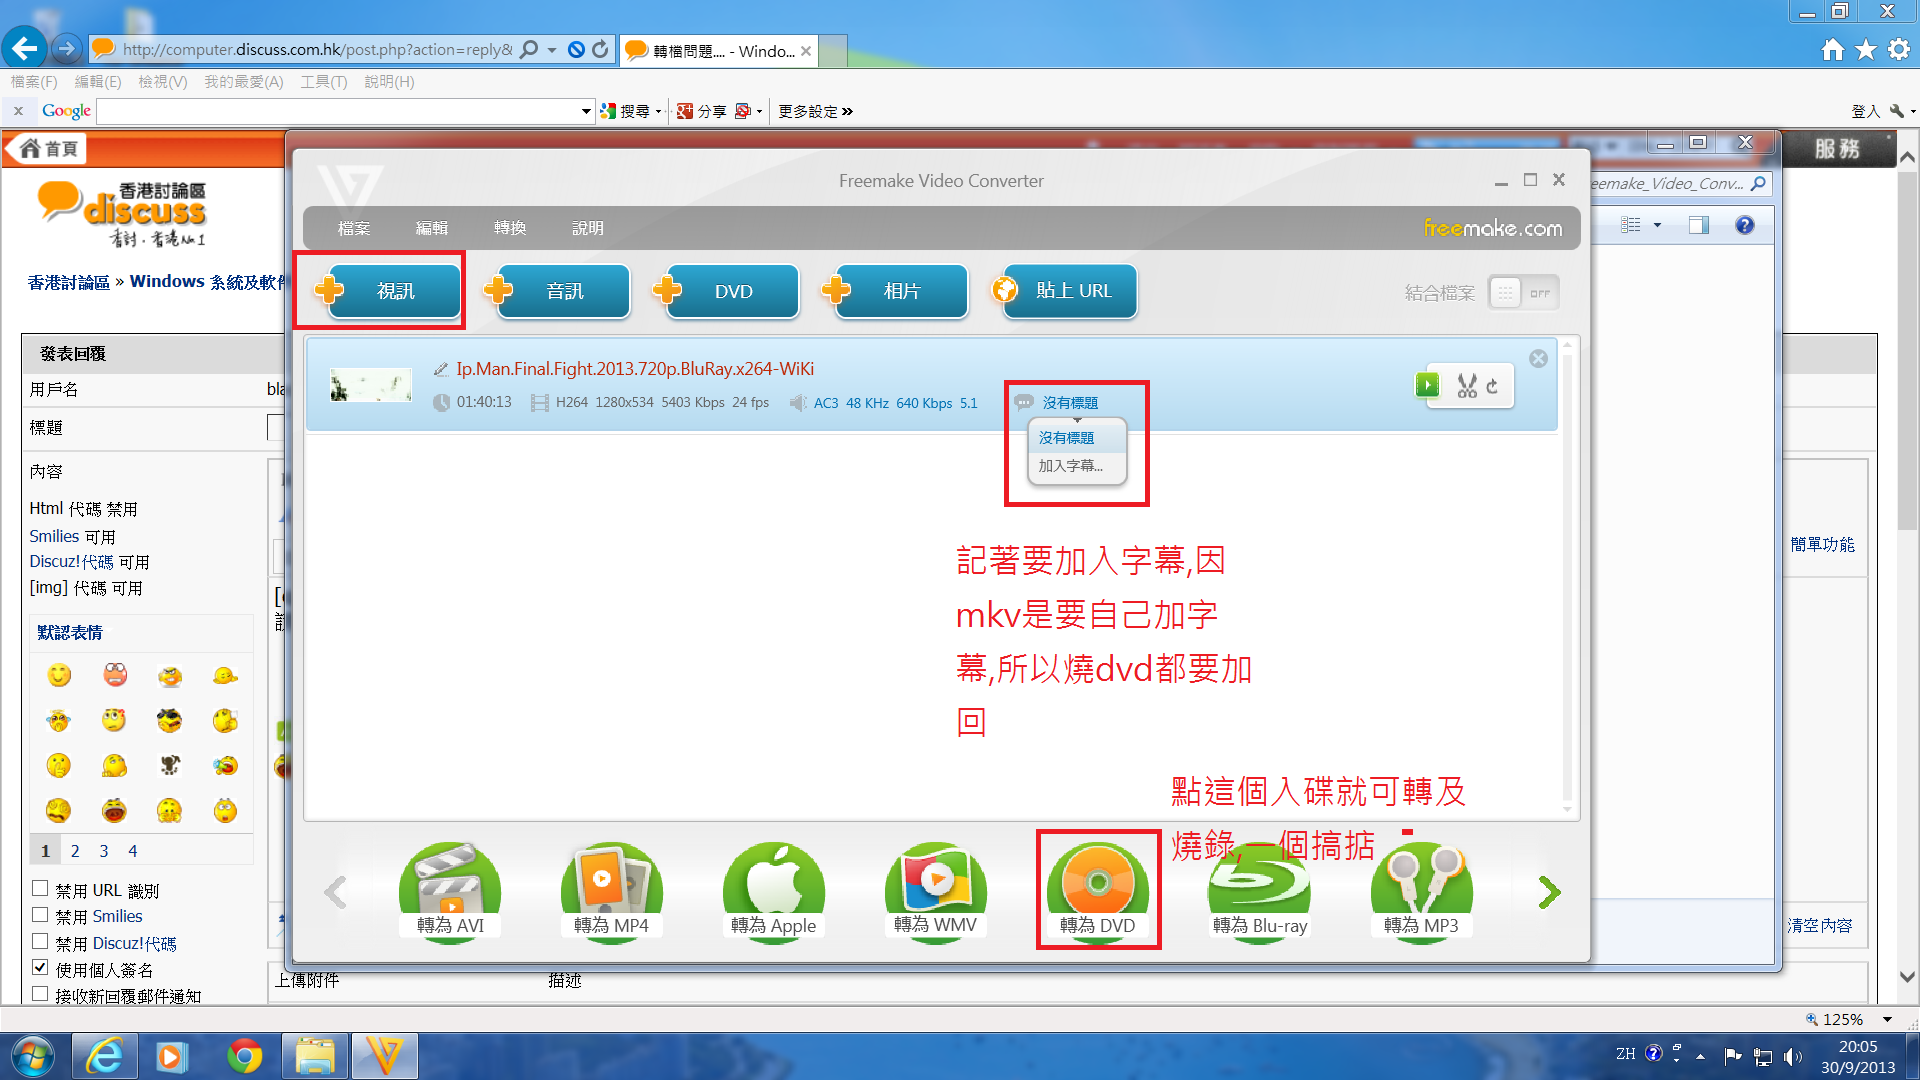The width and height of the screenshot is (1920, 1080).
Task: Check 禁用 Smilies checkbox
Action: 40,914
